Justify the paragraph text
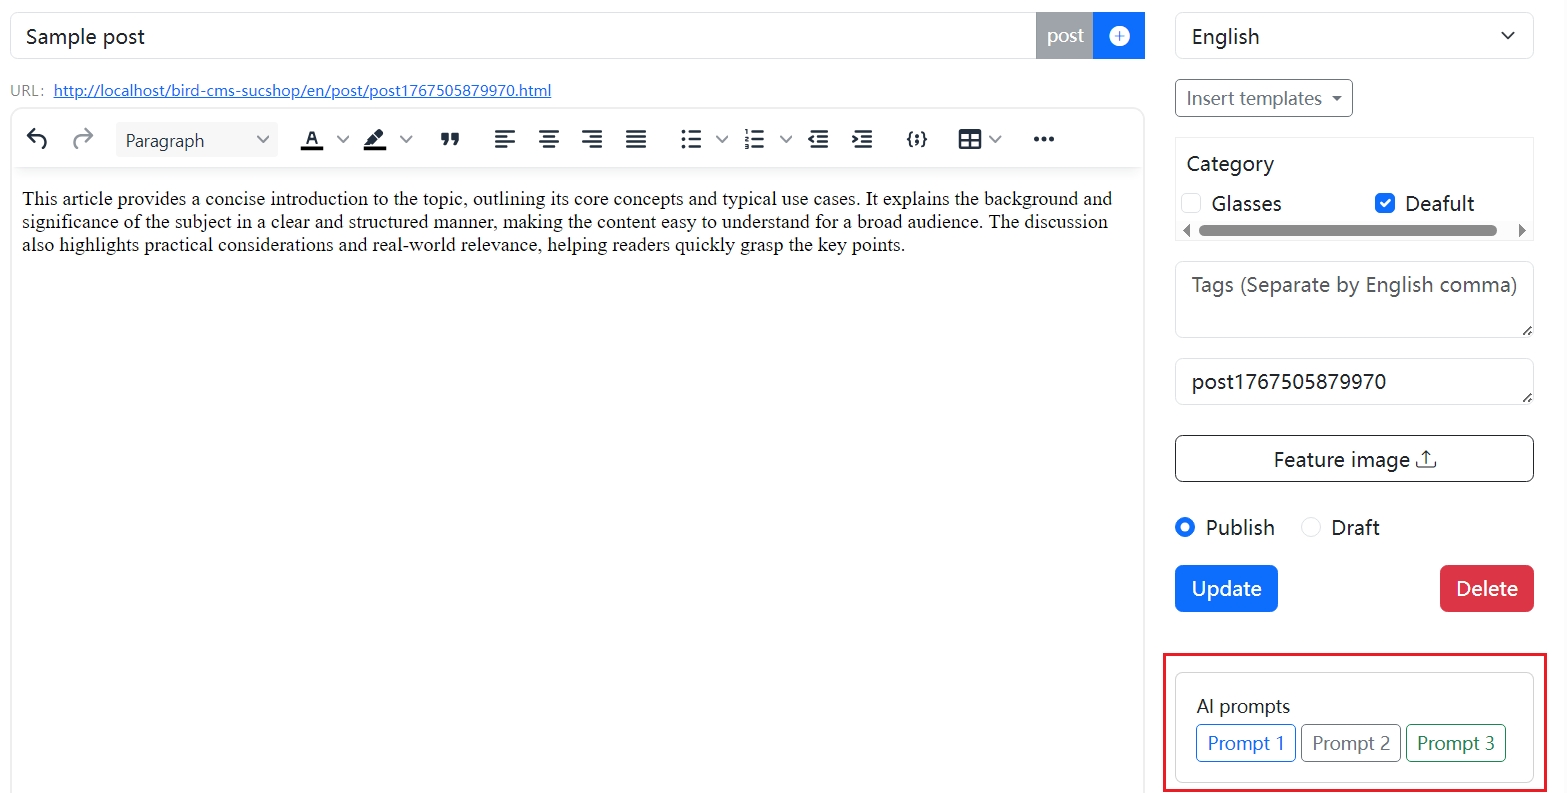The width and height of the screenshot is (1567, 793). pyautogui.click(x=636, y=139)
